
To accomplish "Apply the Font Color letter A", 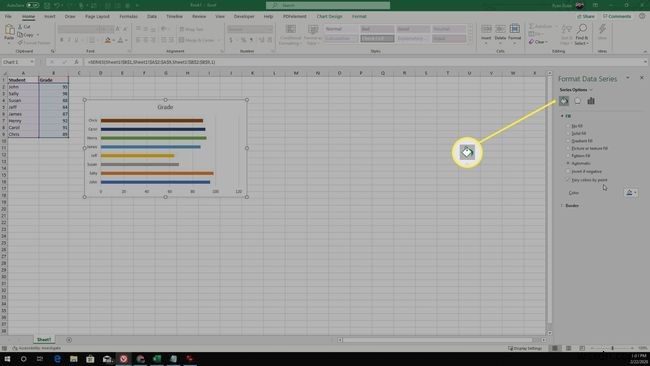I will pos(121,40).
